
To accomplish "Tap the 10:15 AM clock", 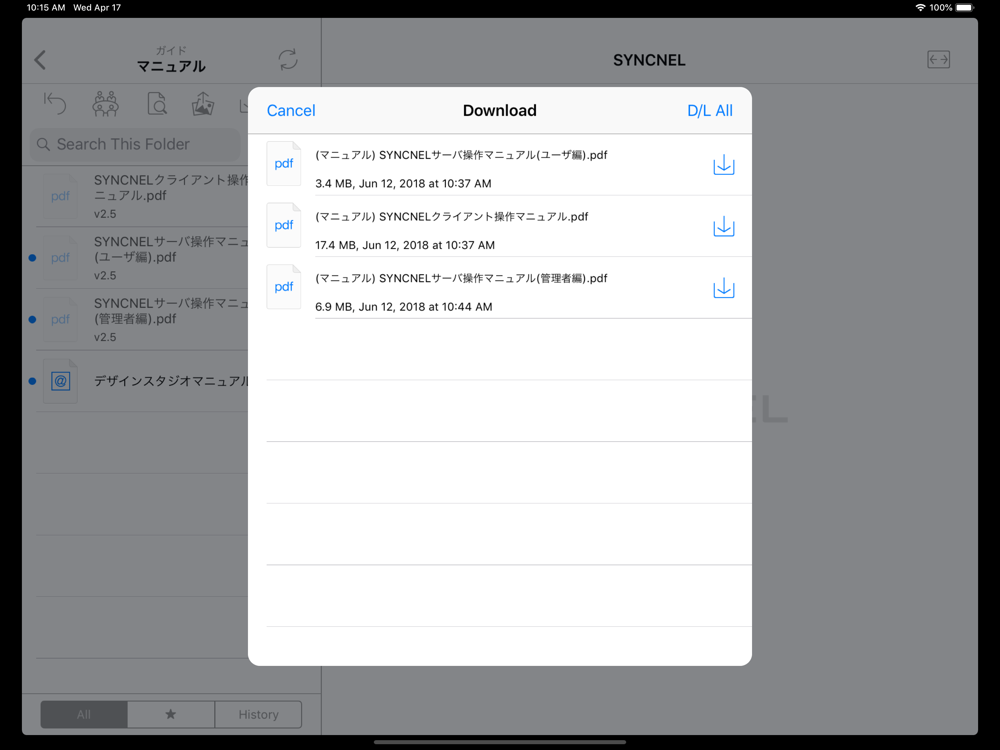I will 46,8.
